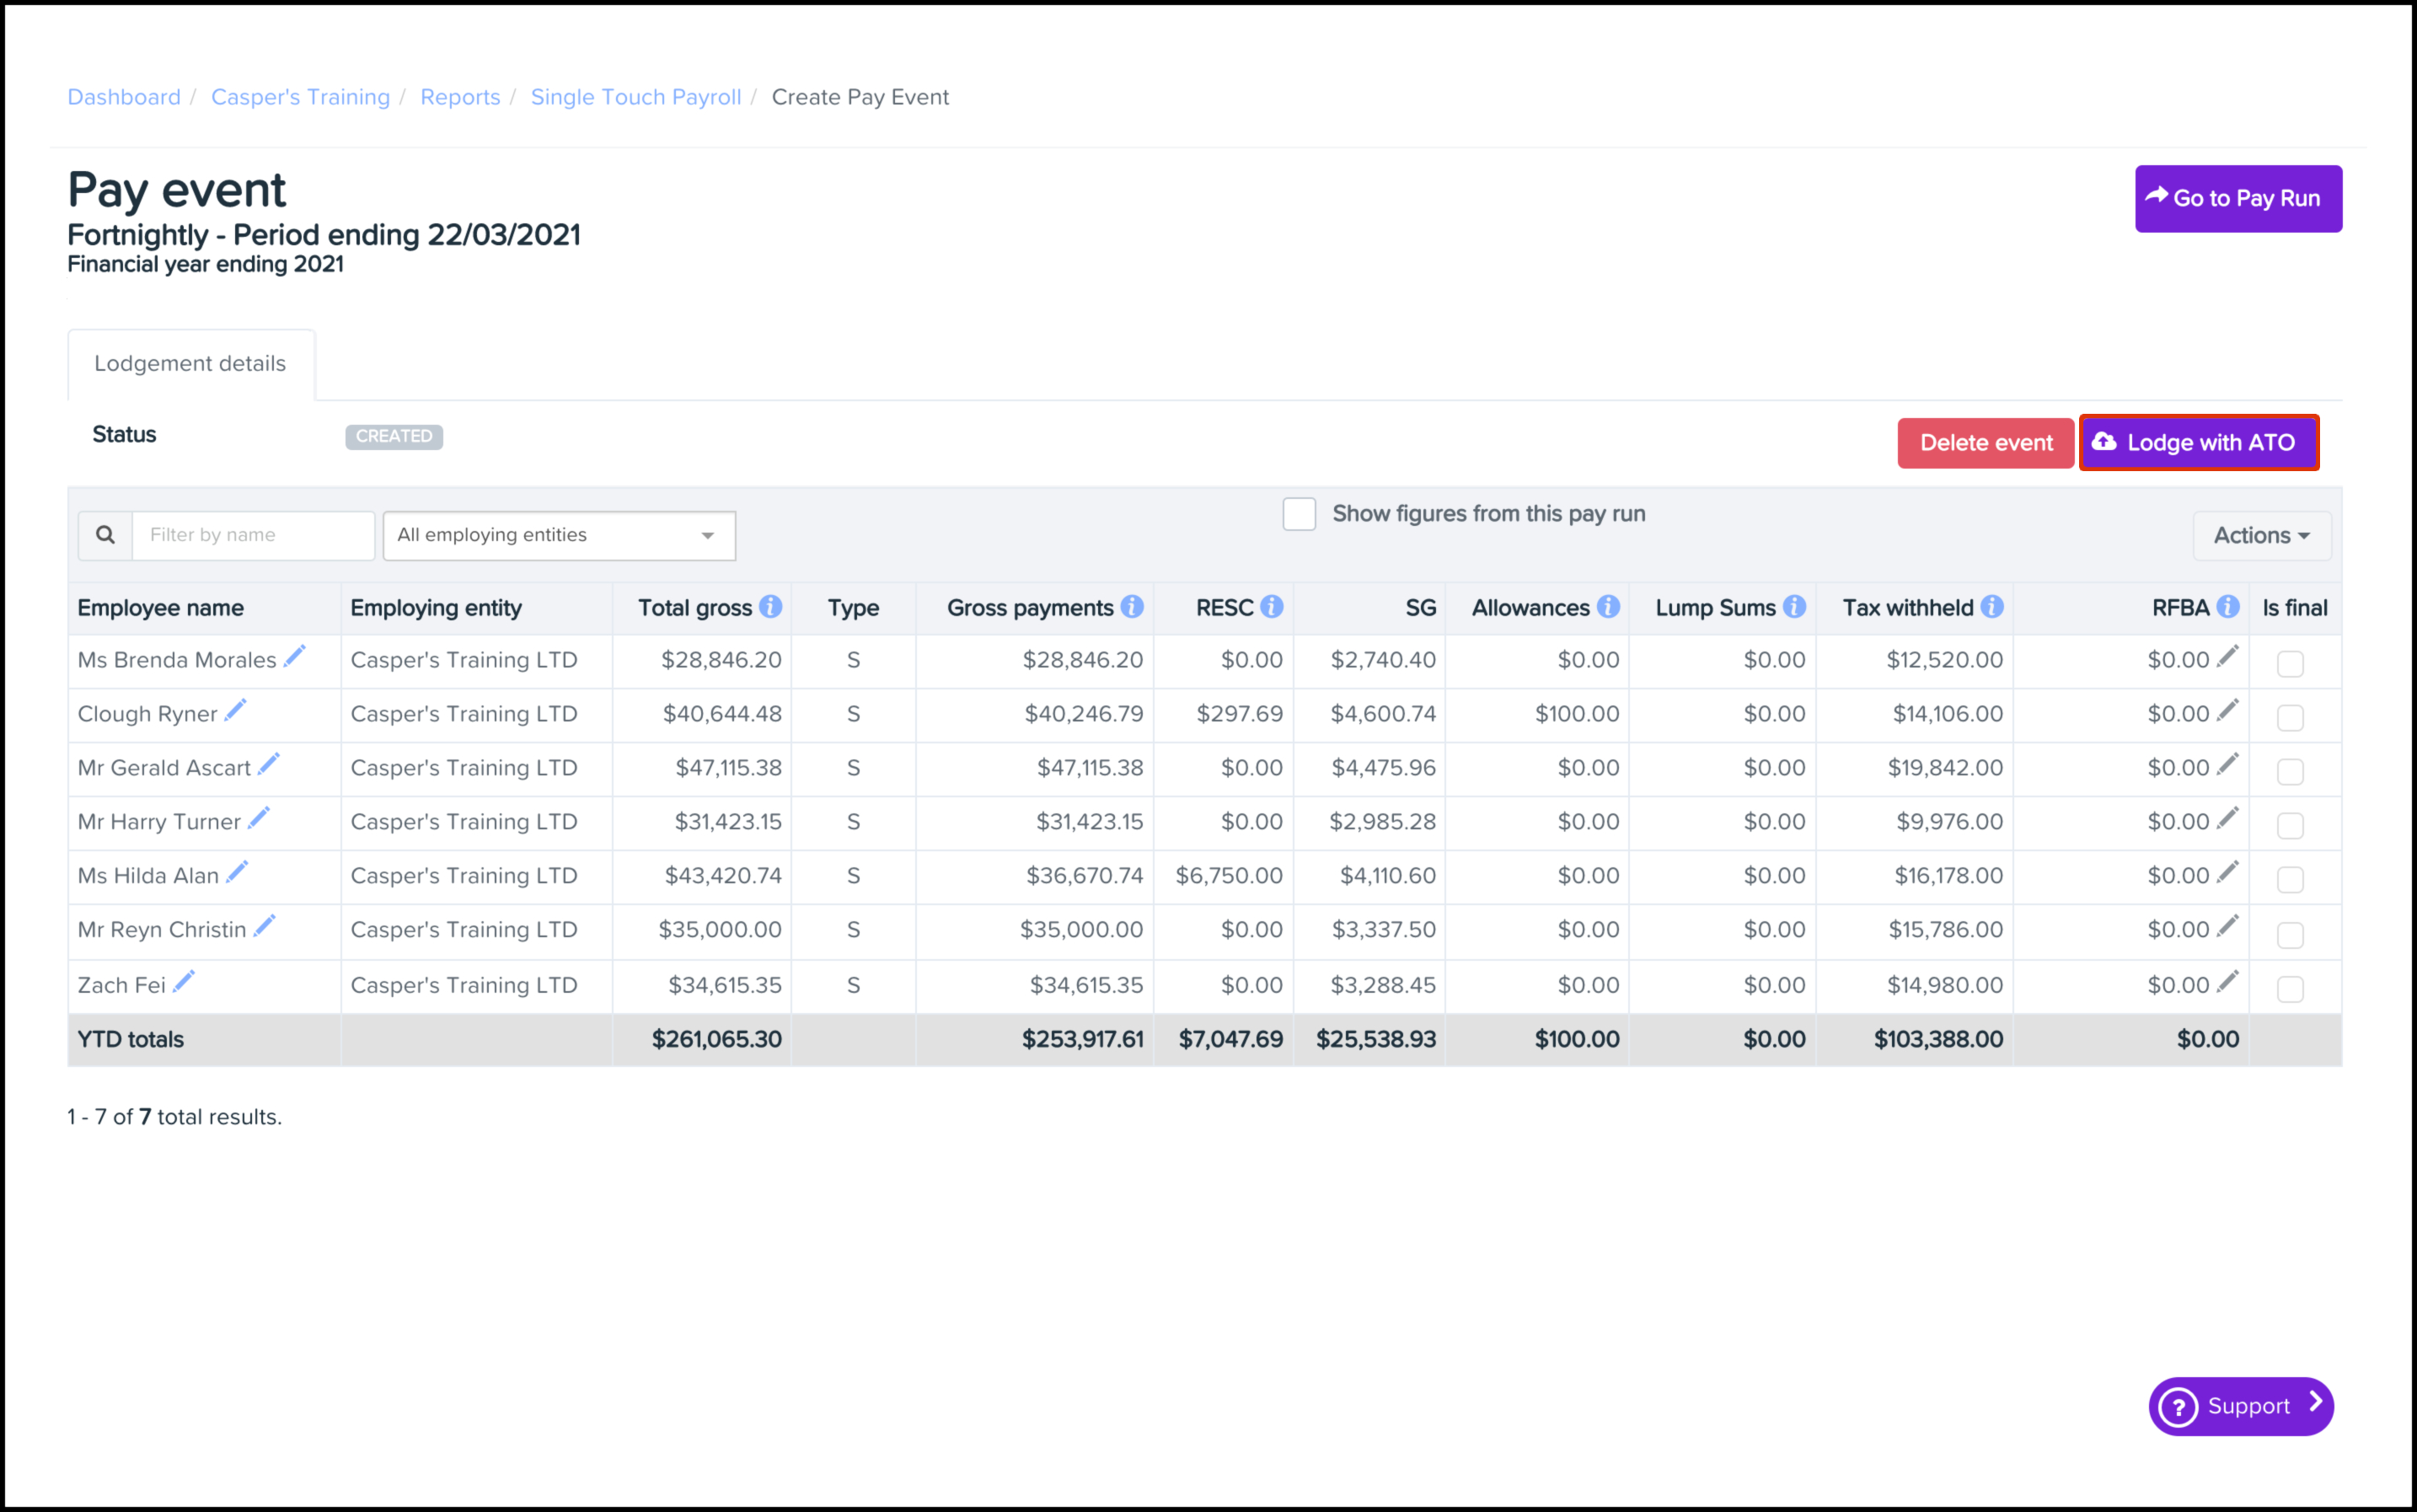Open All employing entities dropdown
2417x1512 pixels.
tap(559, 535)
